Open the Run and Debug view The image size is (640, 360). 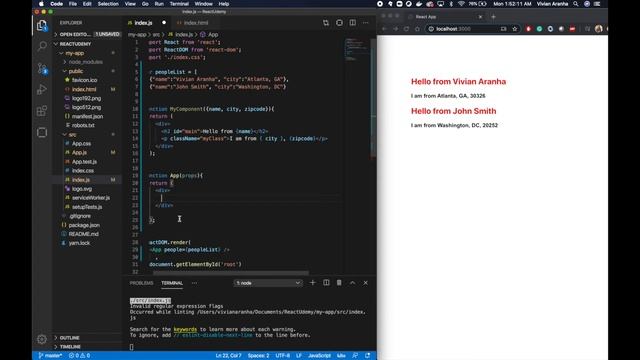[42, 89]
